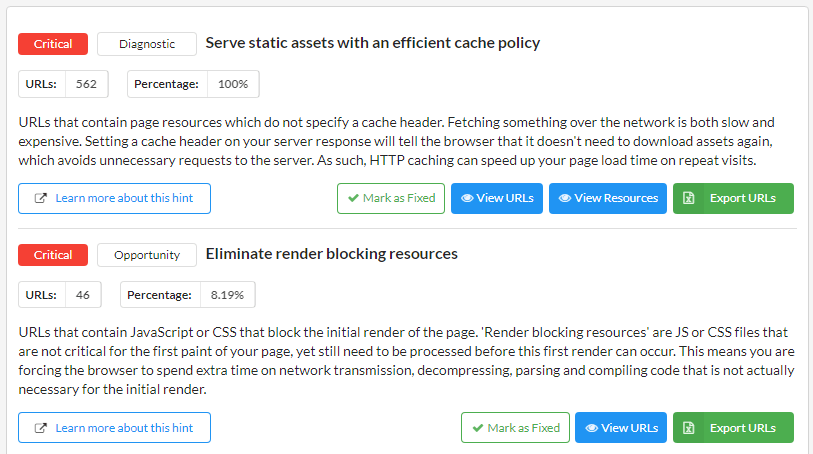This screenshot has width=813, height=454.
Task: Click eye icon on View Resources button
Action: (x=565, y=198)
